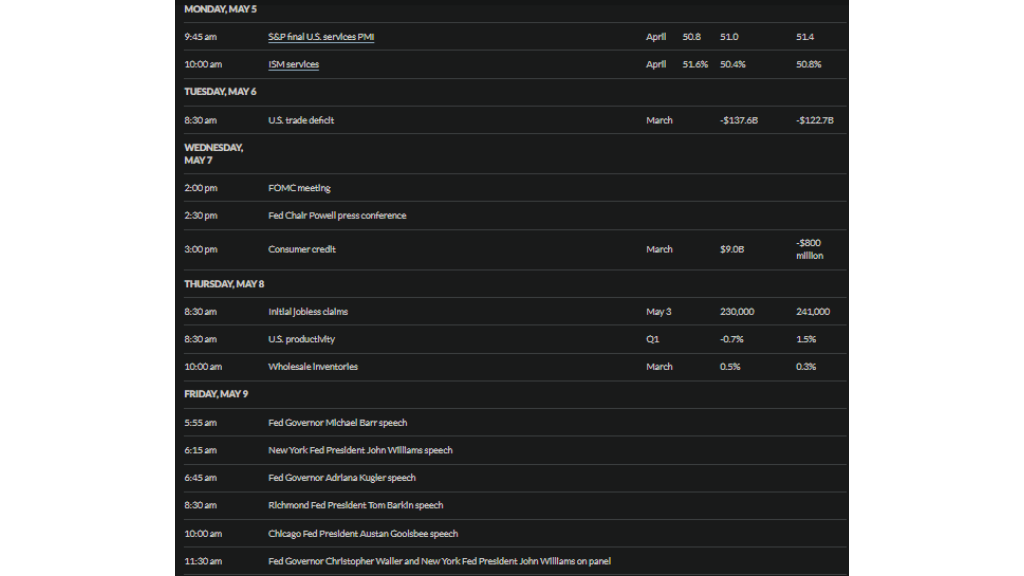Click the 3:00 pm time cell
The width and height of the screenshot is (1024, 576).
point(200,249)
